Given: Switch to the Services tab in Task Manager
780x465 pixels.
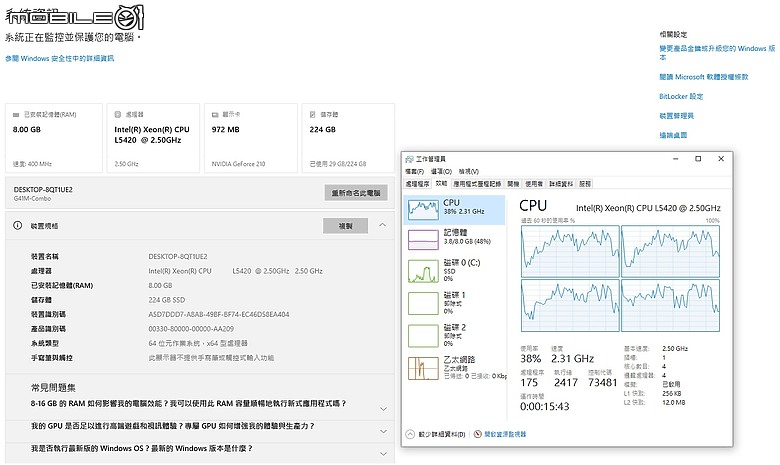Looking at the screenshot, I should click(x=585, y=184).
